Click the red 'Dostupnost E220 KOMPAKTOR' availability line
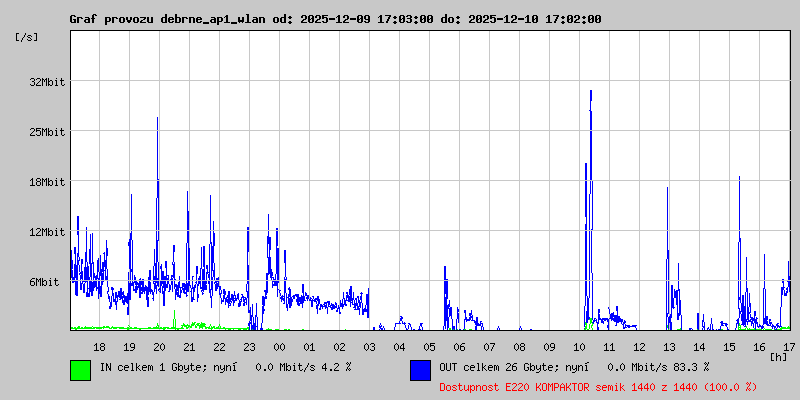The image size is (800, 400). coord(598,387)
